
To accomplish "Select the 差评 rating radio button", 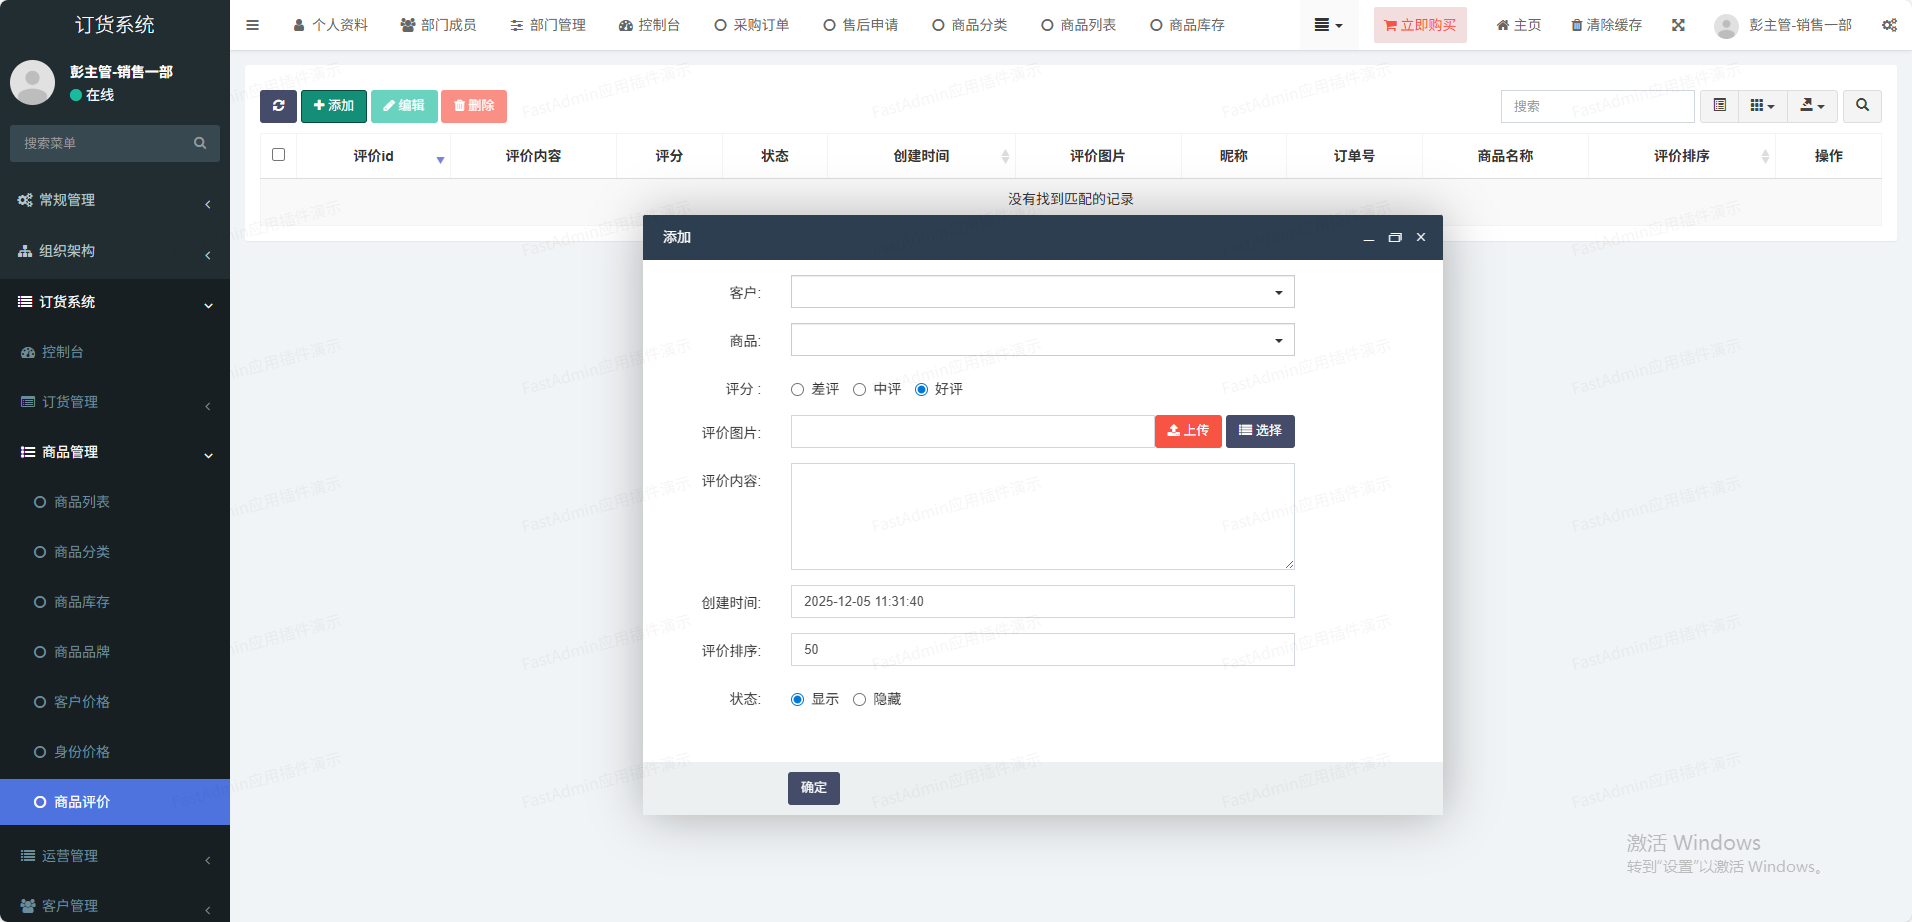I will click(x=797, y=390).
